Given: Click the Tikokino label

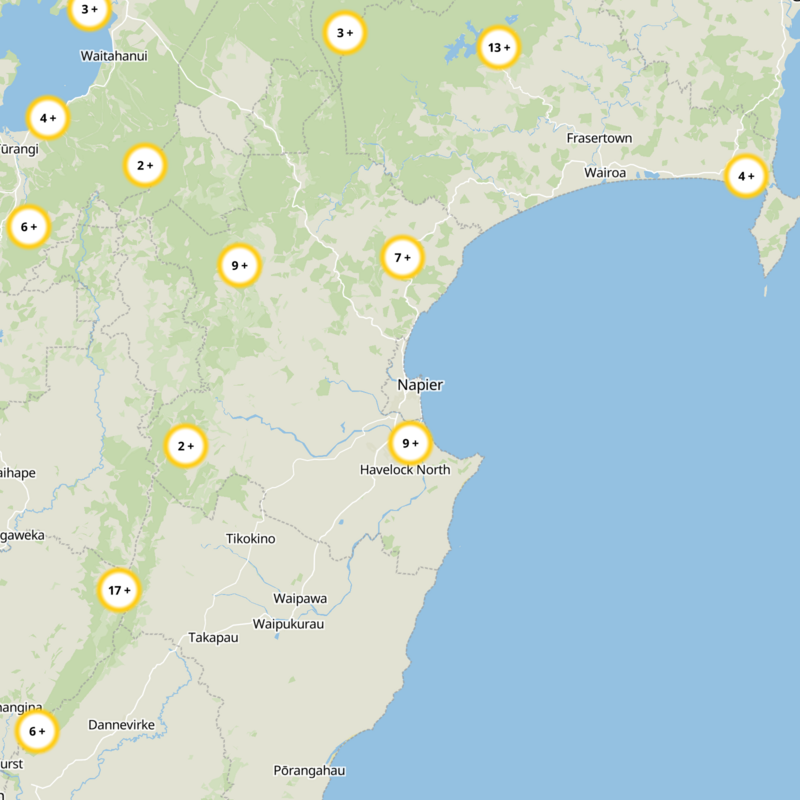Looking at the screenshot, I should [251, 539].
